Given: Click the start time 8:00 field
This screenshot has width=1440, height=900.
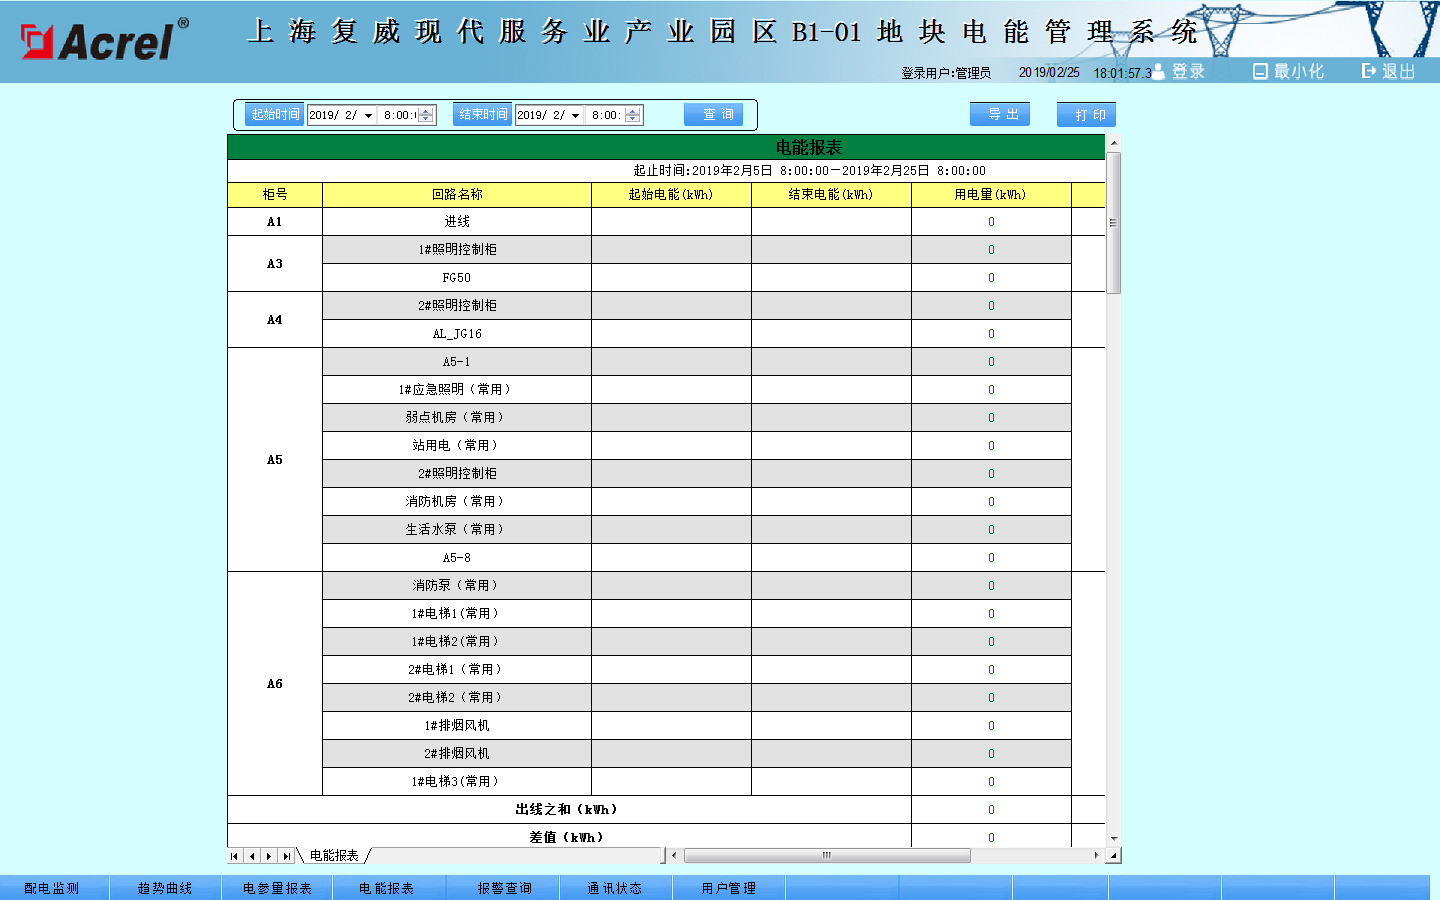Looking at the screenshot, I should 399,115.
